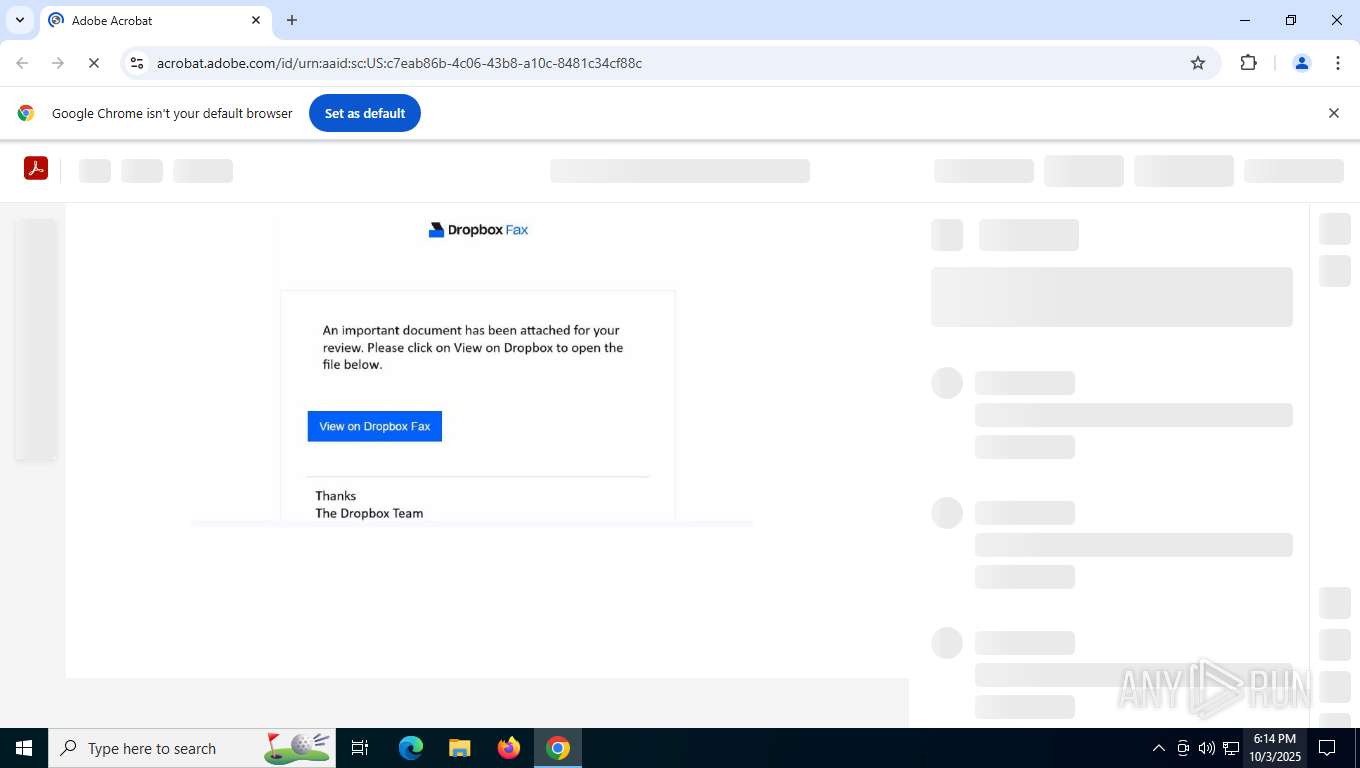The height and width of the screenshot is (768, 1360).
Task: Select the Adobe Acrobat browser tab
Action: (155, 20)
